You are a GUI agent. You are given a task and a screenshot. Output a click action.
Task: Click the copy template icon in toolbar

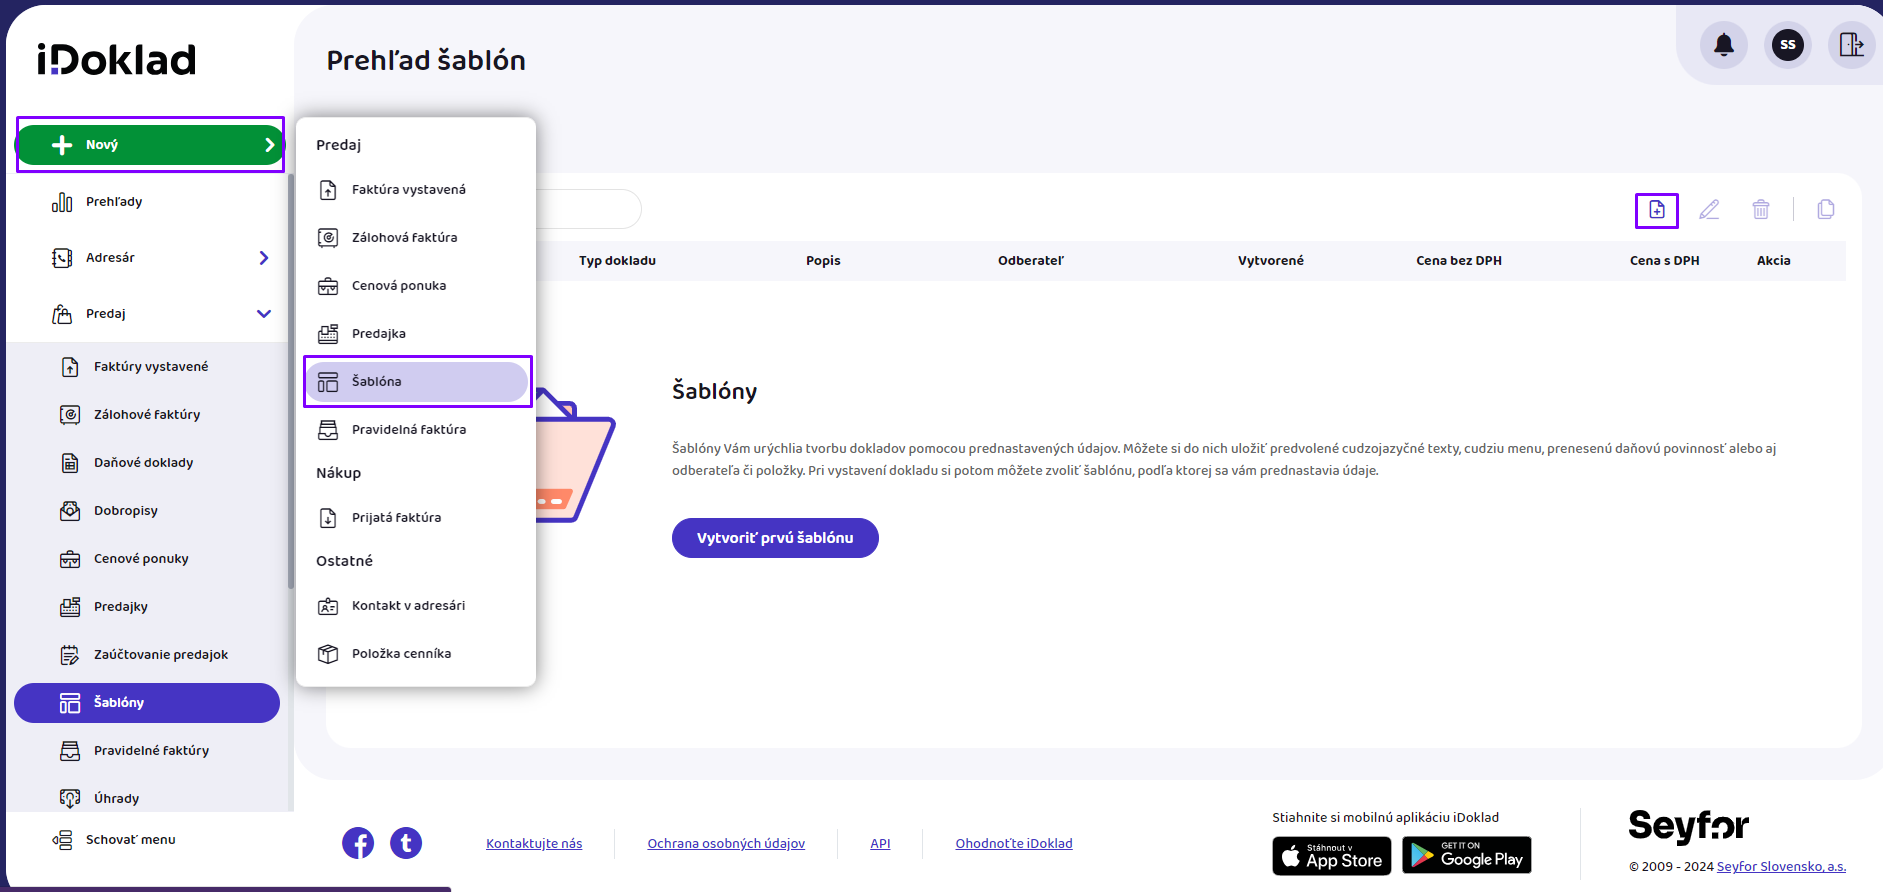pyautogui.click(x=1826, y=210)
